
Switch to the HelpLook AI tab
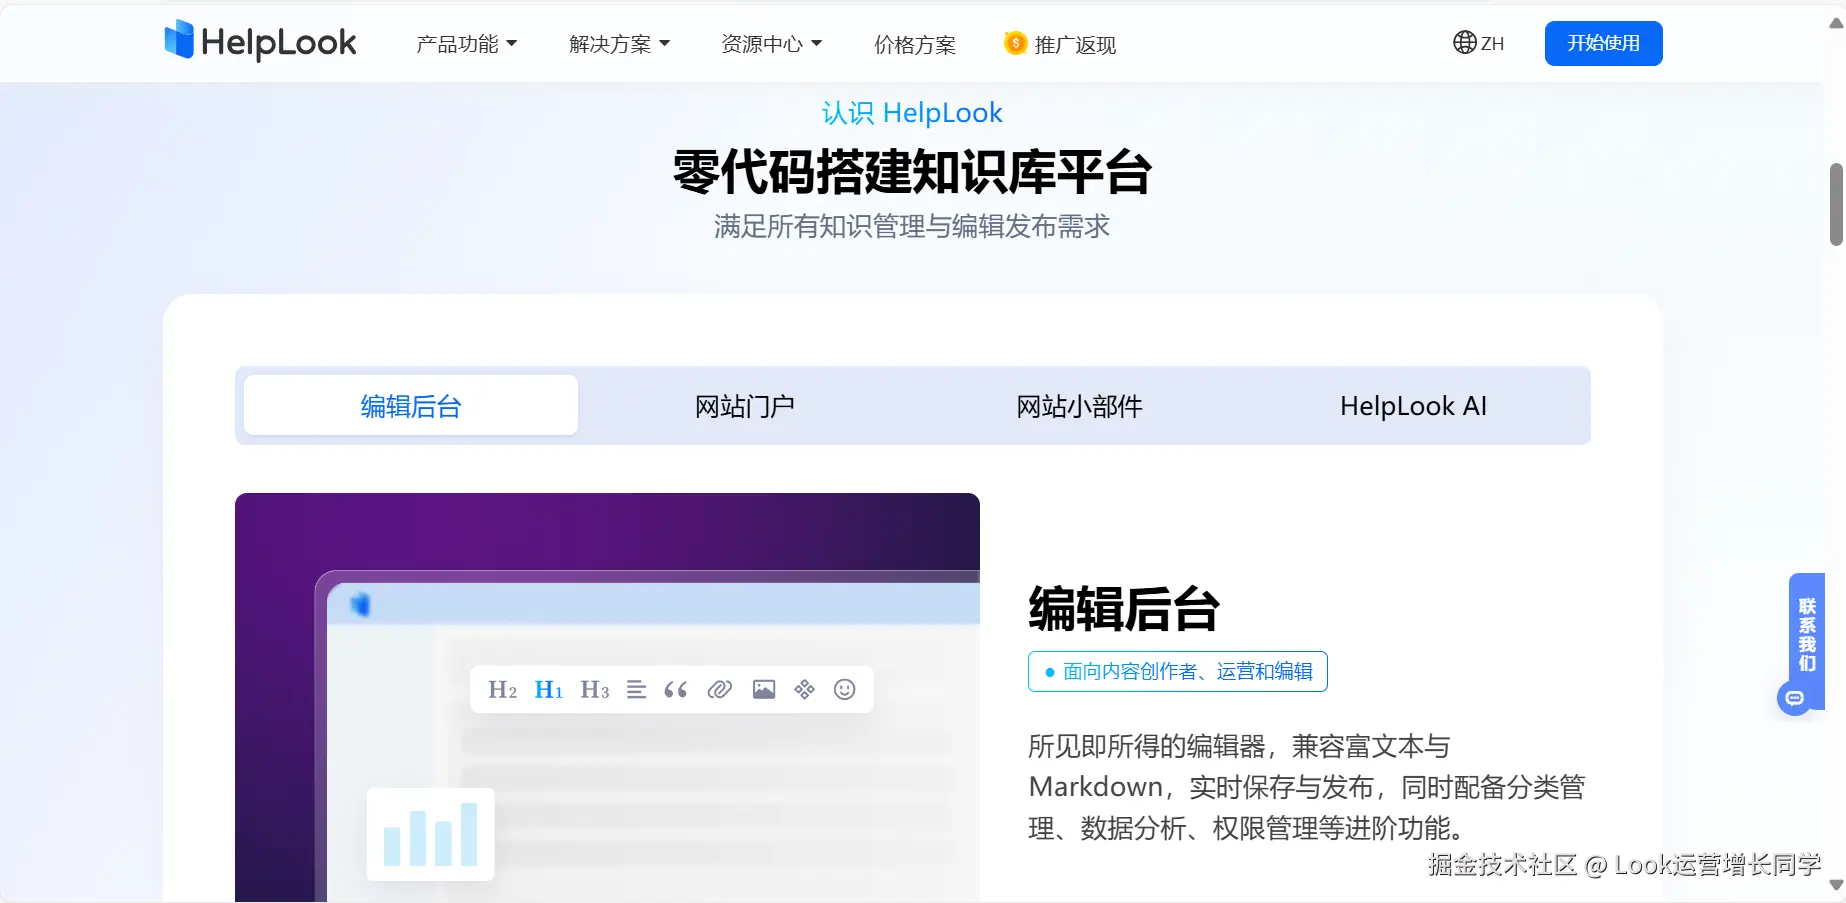[1413, 405]
